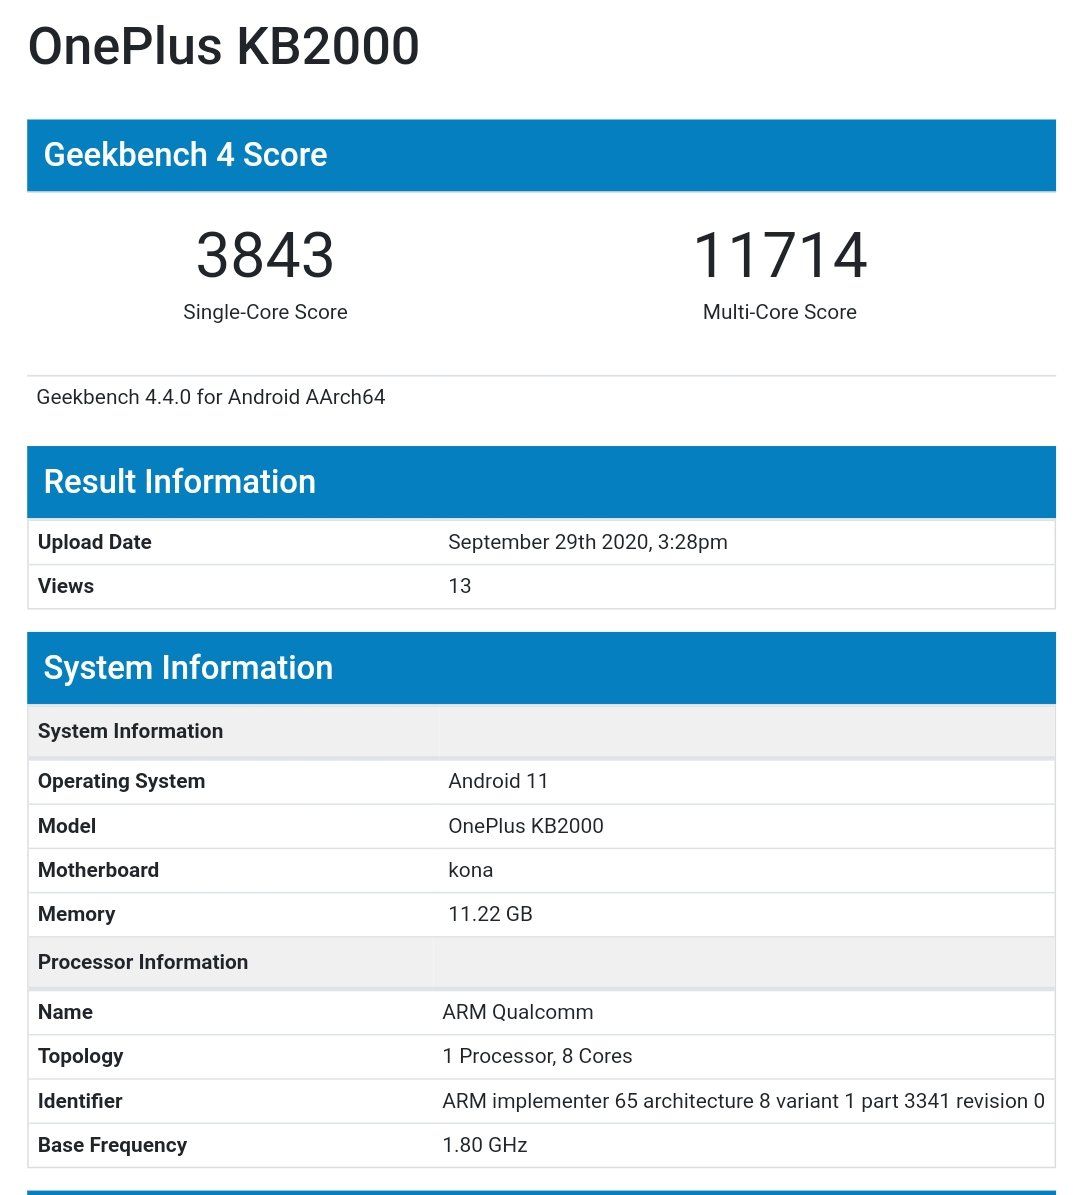Viewport: 1080px width, 1195px height.
Task: Select the Motherboard value kona
Action: click(x=469, y=870)
